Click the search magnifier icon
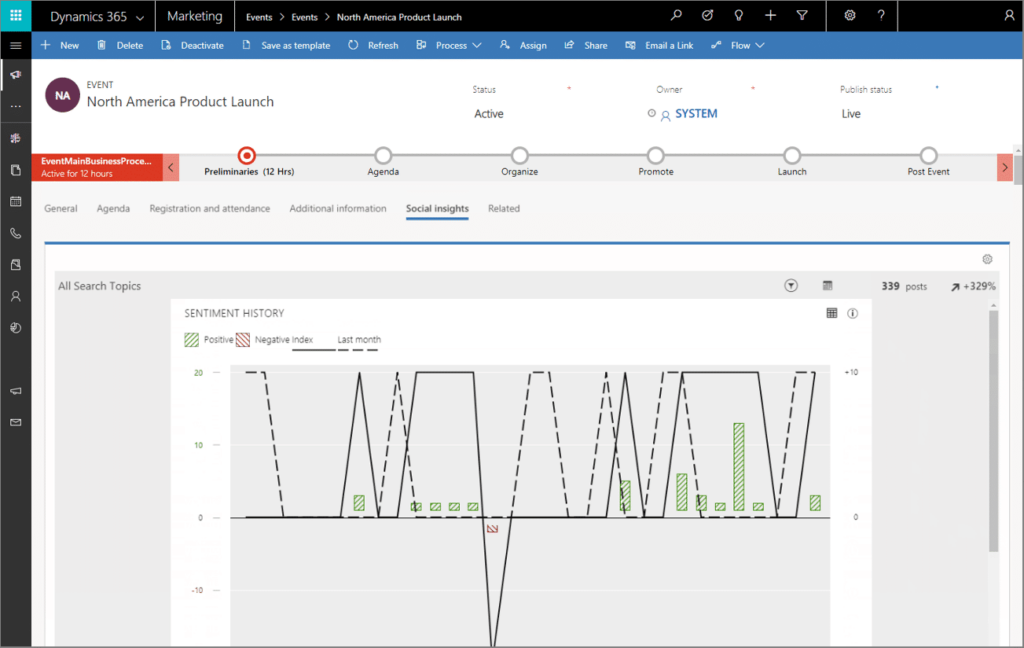This screenshot has width=1024, height=648. coord(676,16)
